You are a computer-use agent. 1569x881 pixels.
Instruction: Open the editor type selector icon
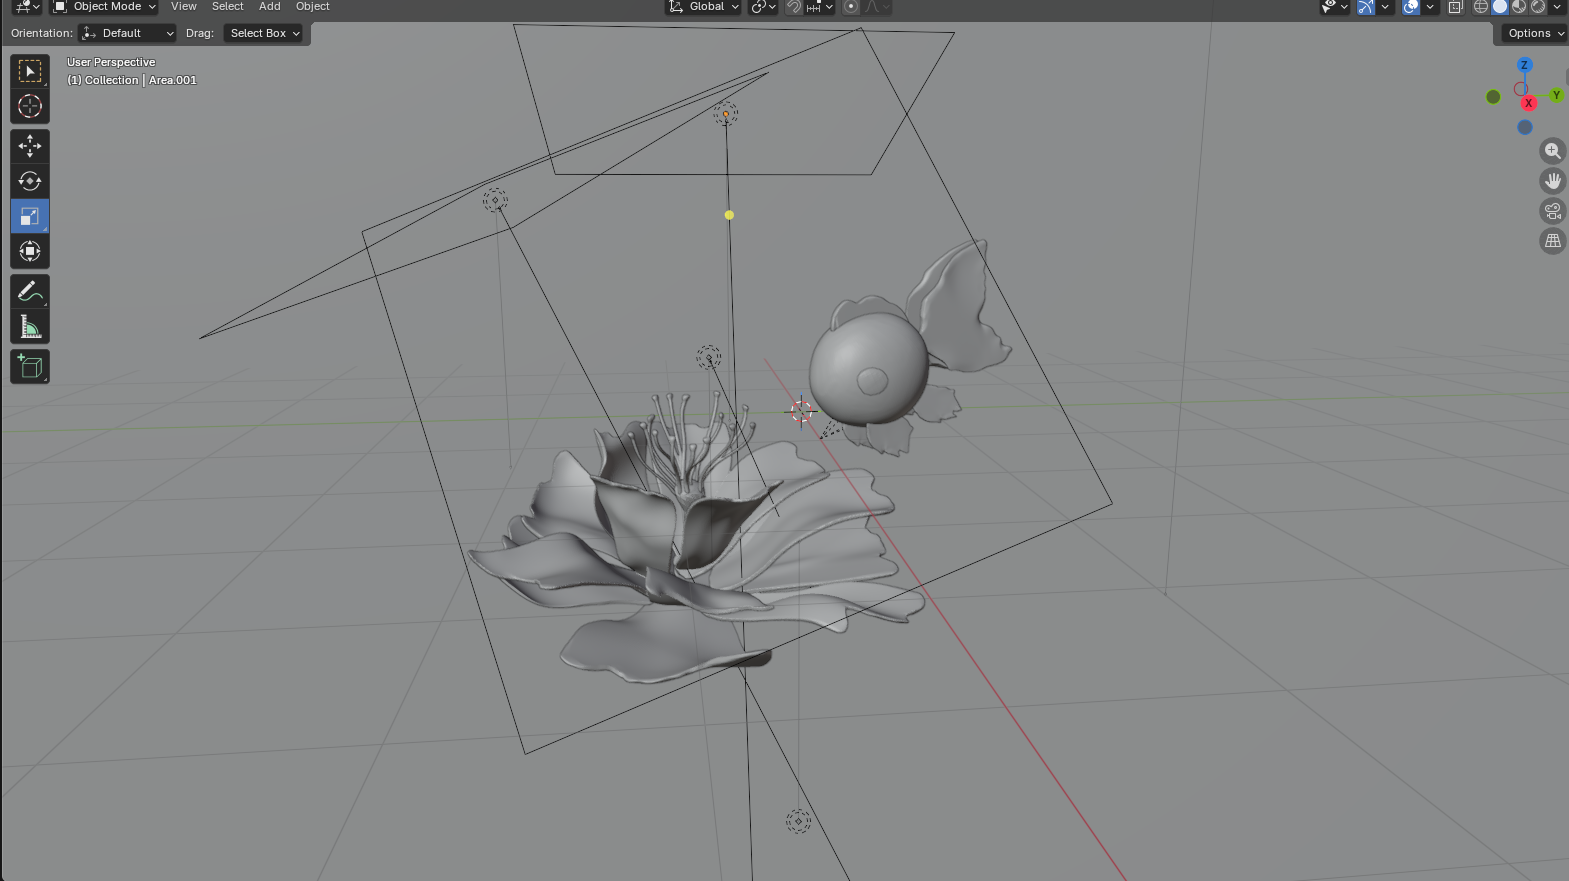coord(26,7)
